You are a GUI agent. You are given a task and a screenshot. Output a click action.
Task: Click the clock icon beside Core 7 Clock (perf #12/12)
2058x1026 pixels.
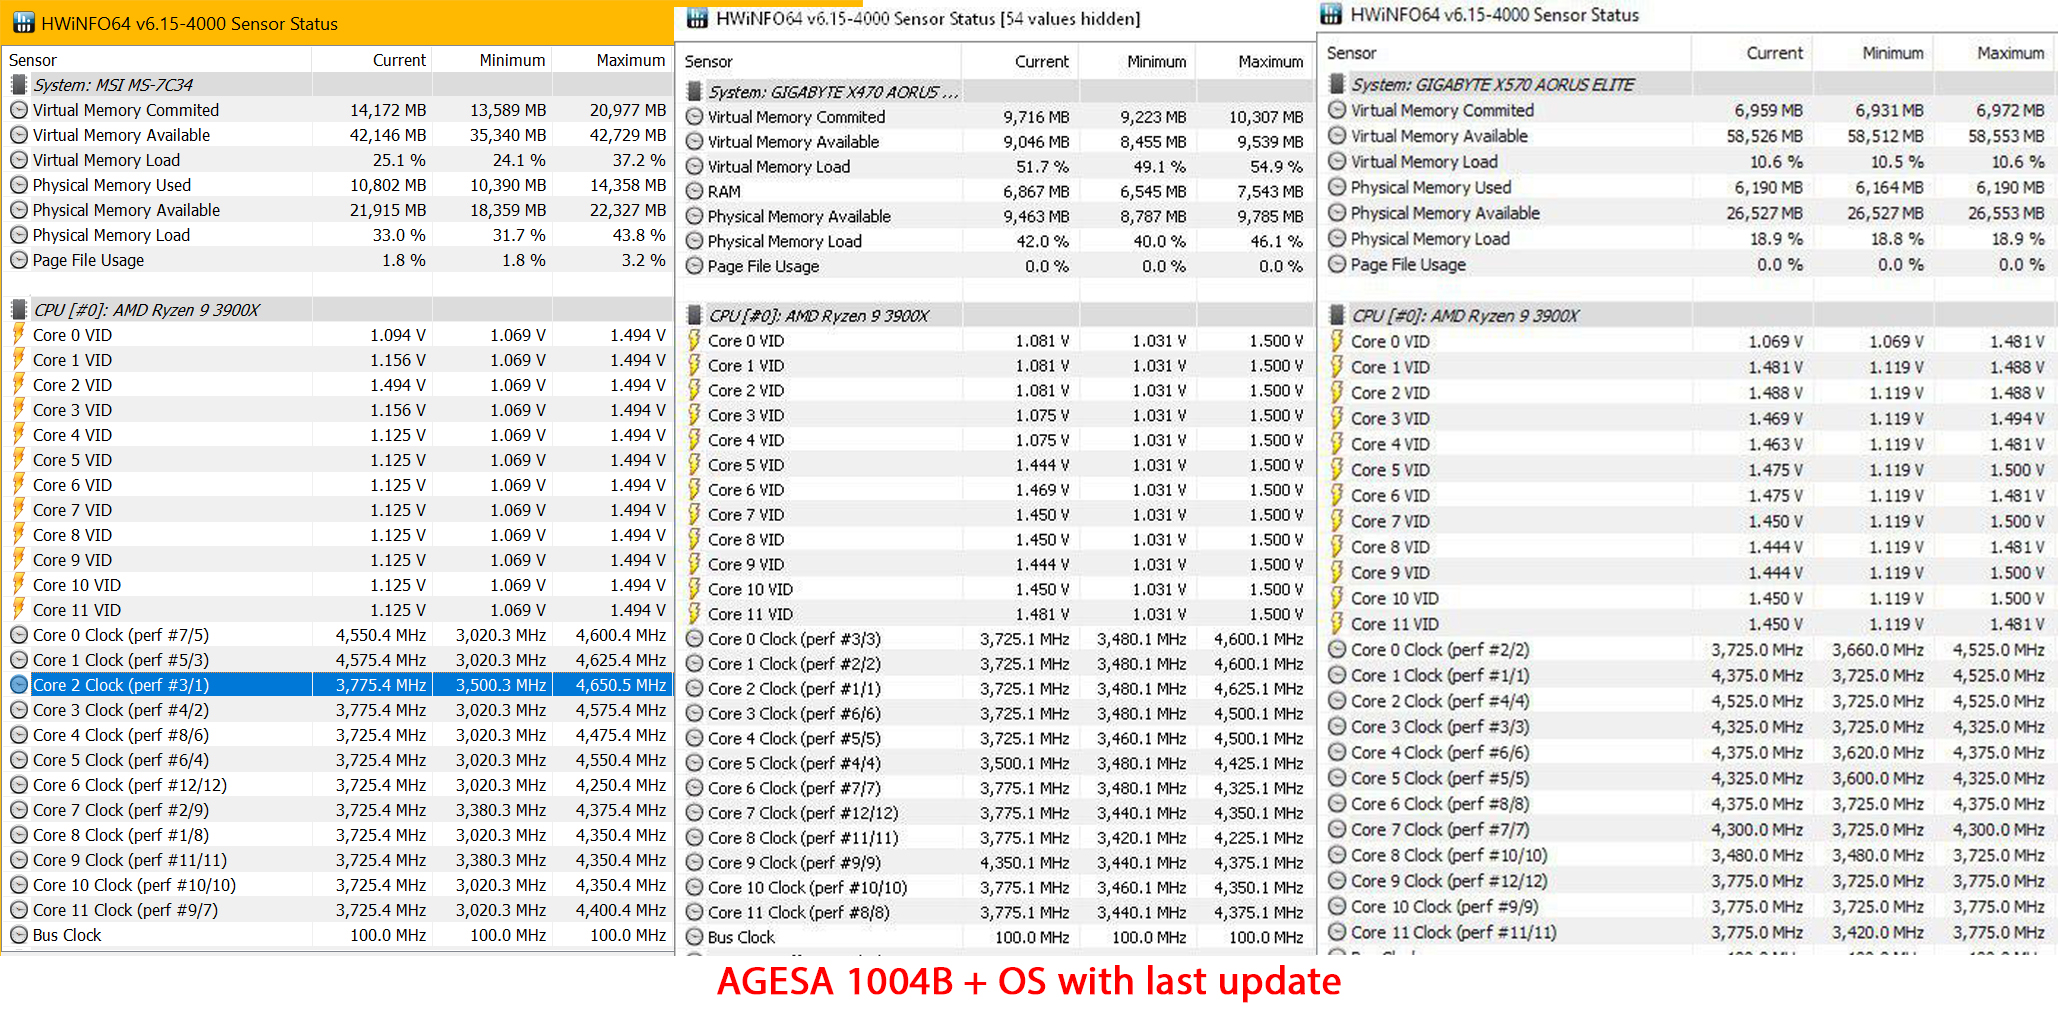(x=694, y=813)
